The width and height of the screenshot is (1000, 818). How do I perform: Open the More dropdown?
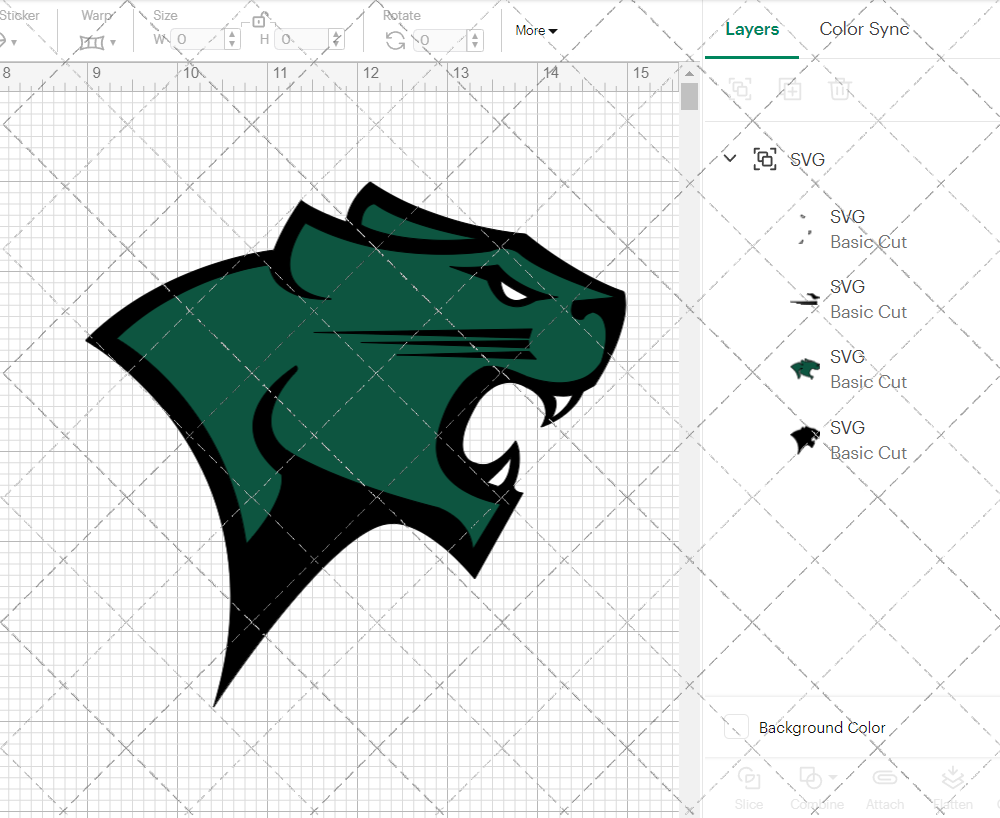pyautogui.click(x=536, y=31)
